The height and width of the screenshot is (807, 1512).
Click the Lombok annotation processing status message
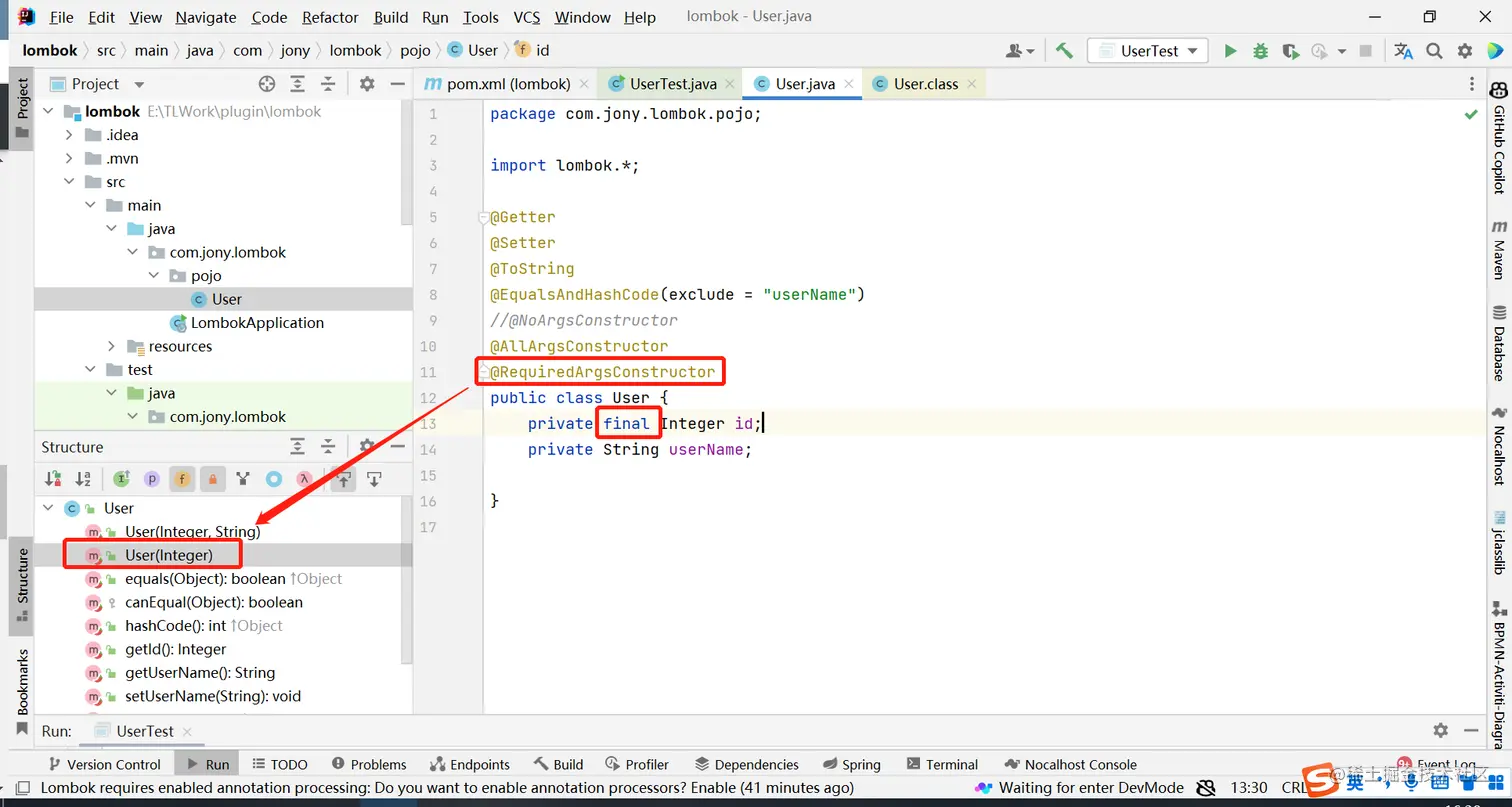point(447,788)
